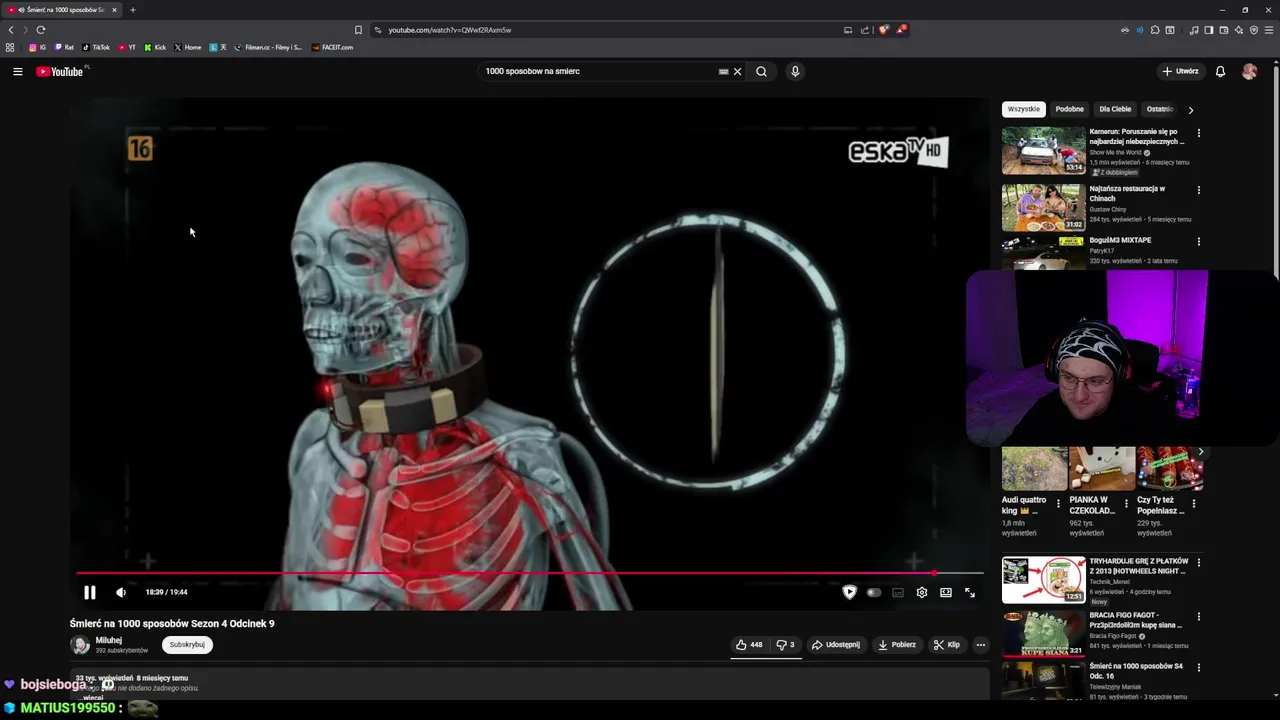Open the IG bookmark
This screenshot has width=1280, height=720.
[38, 47]
